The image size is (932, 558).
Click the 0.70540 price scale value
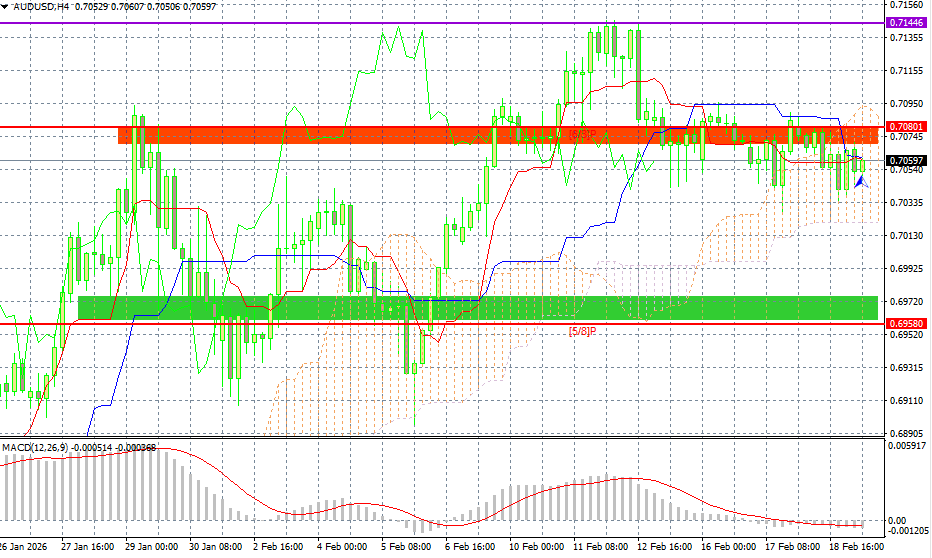[906, 169]
